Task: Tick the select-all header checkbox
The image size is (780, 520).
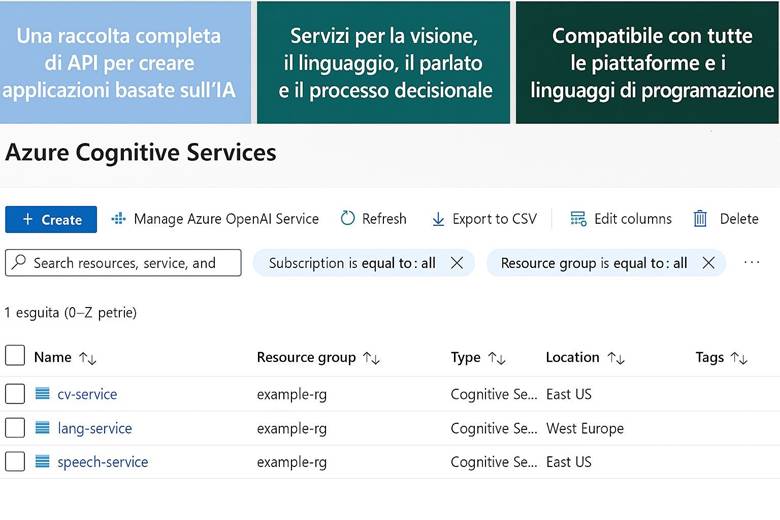Action: point(15,356)
